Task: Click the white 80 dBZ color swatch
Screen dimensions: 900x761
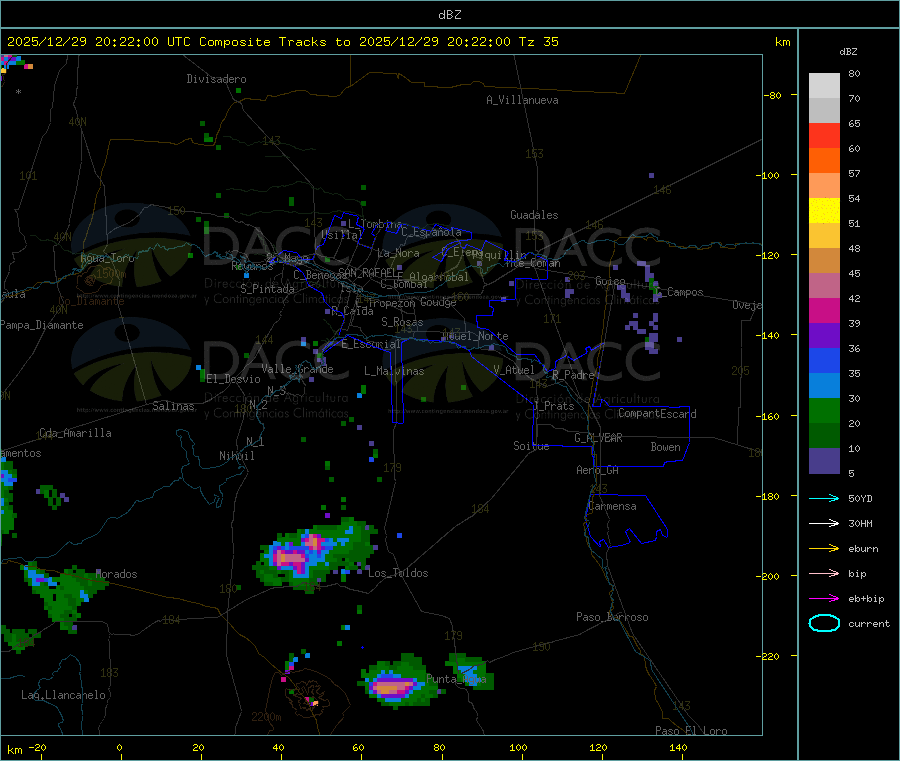Action: [824, 86]
